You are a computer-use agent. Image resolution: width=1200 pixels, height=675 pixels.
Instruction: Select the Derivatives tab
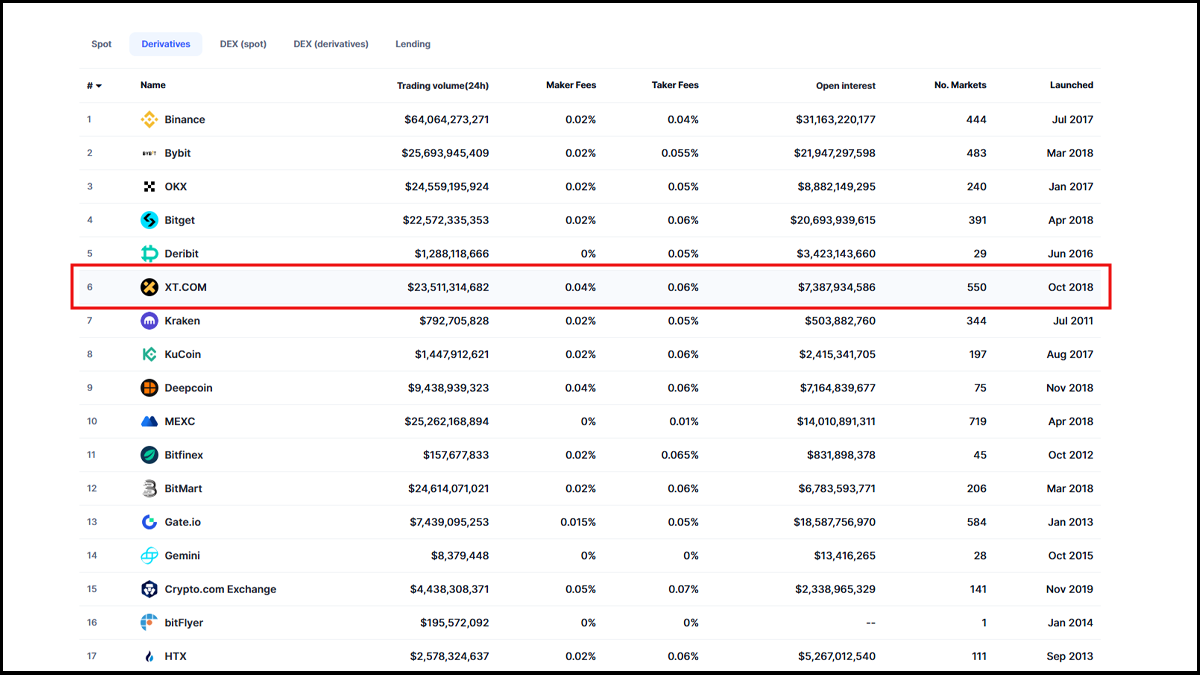coord(166,44)
